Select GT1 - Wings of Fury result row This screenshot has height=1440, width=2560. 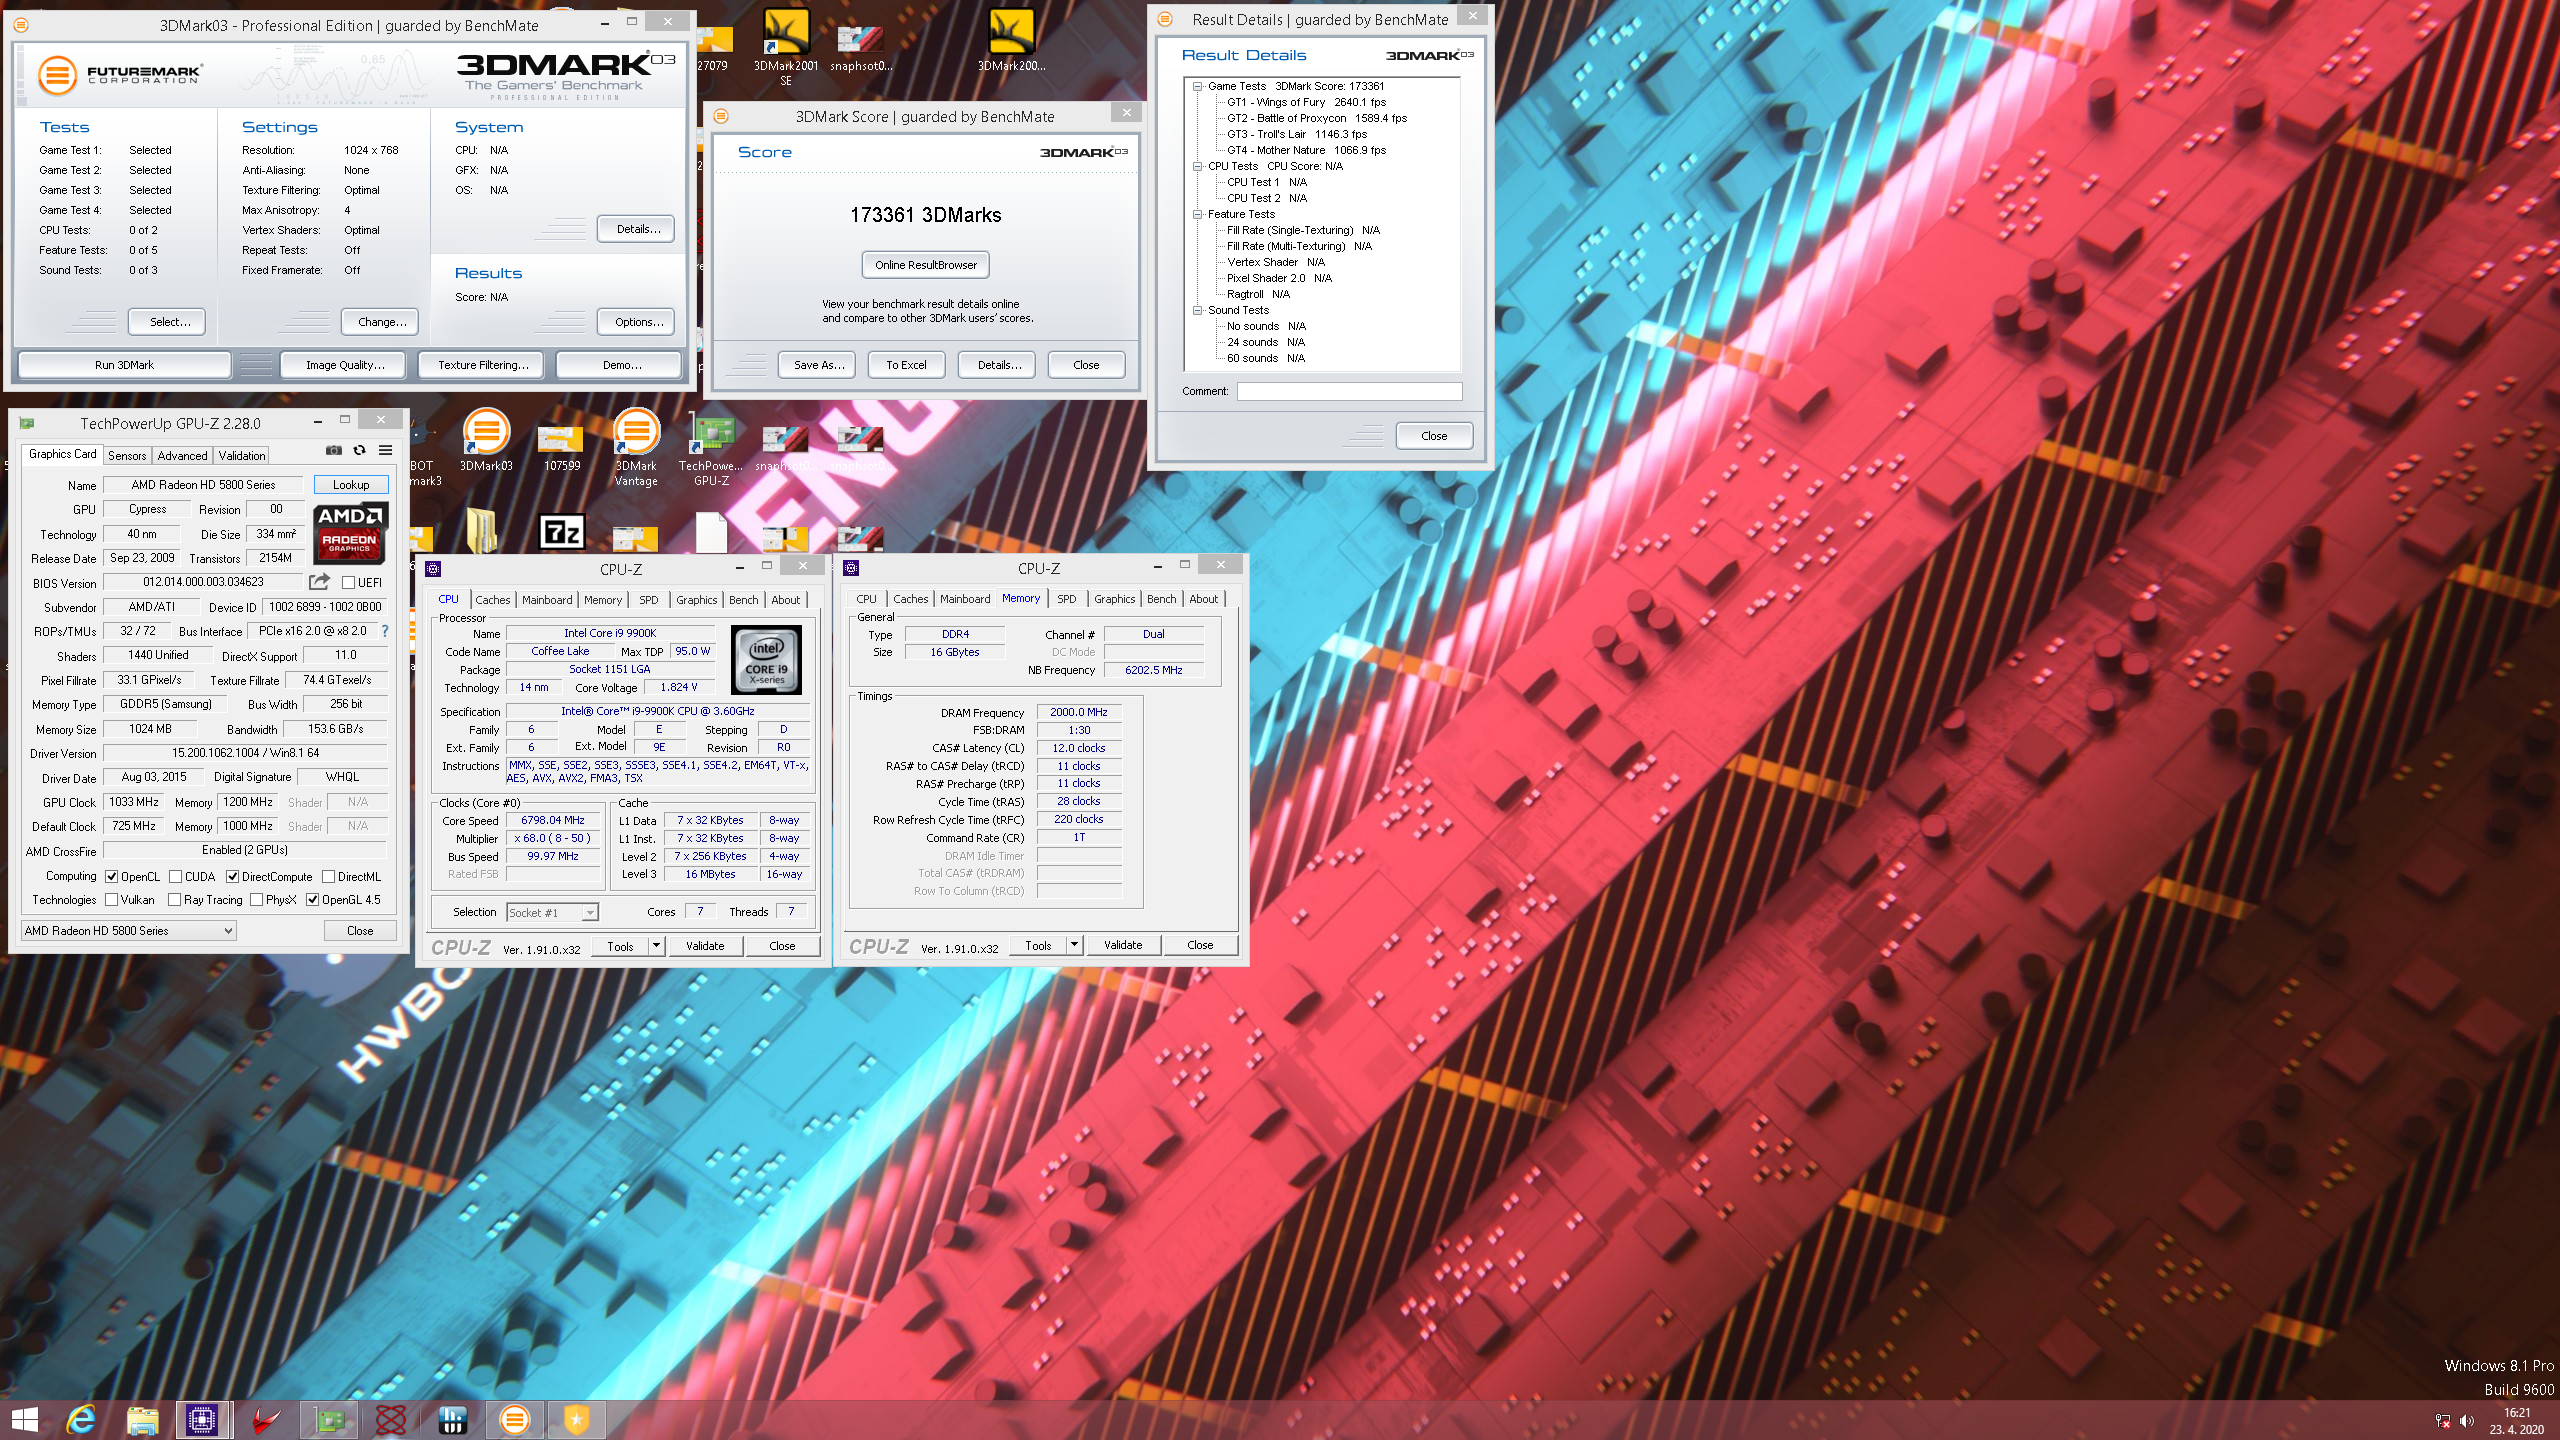pos(1306,102)
